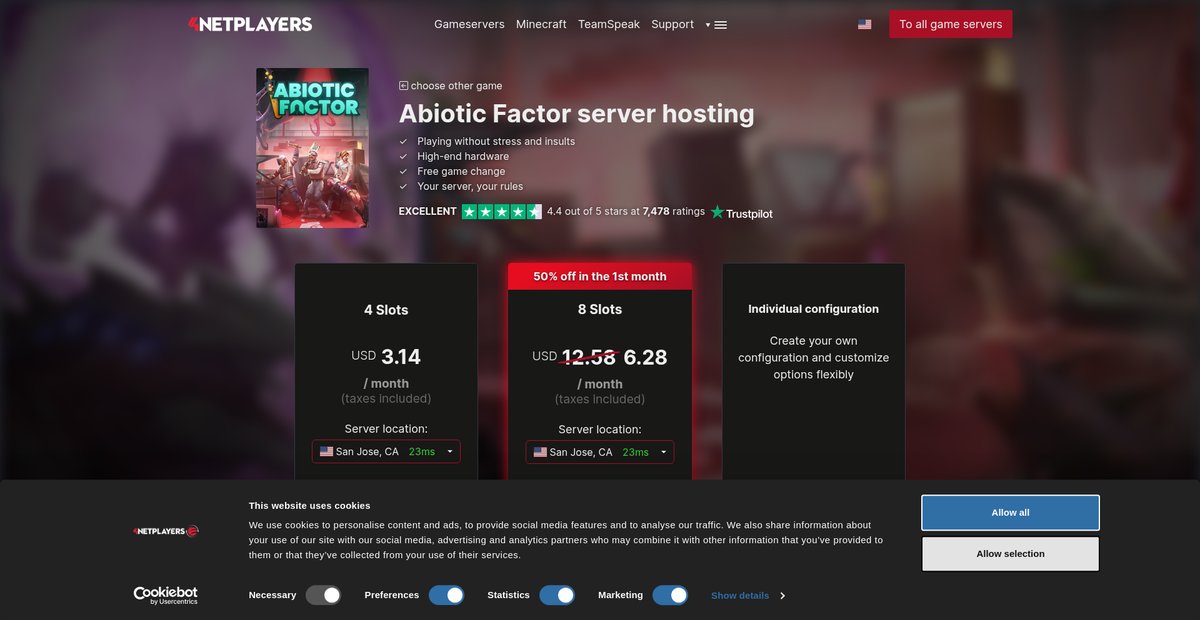Open server location dropdown for 8 Slots
The width and height of the screenshot is (1200, 620).
click(x=600, y=452)
